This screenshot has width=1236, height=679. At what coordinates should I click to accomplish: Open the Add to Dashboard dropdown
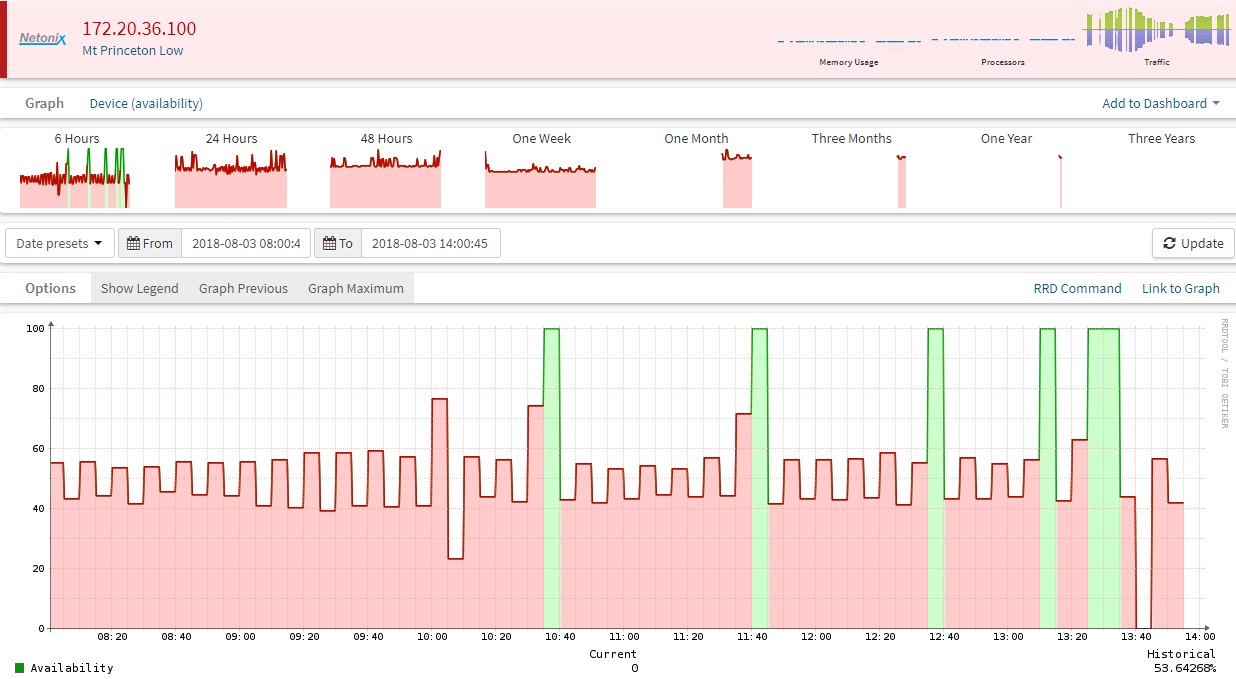(x=1160, y=103)
